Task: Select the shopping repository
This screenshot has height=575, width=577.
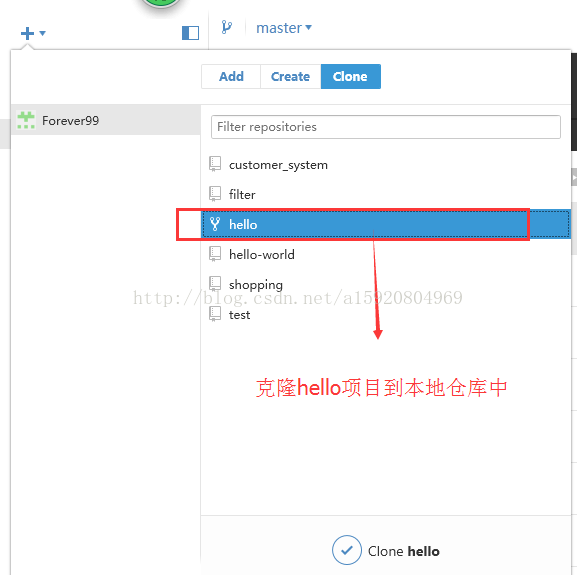Action: 386,284
